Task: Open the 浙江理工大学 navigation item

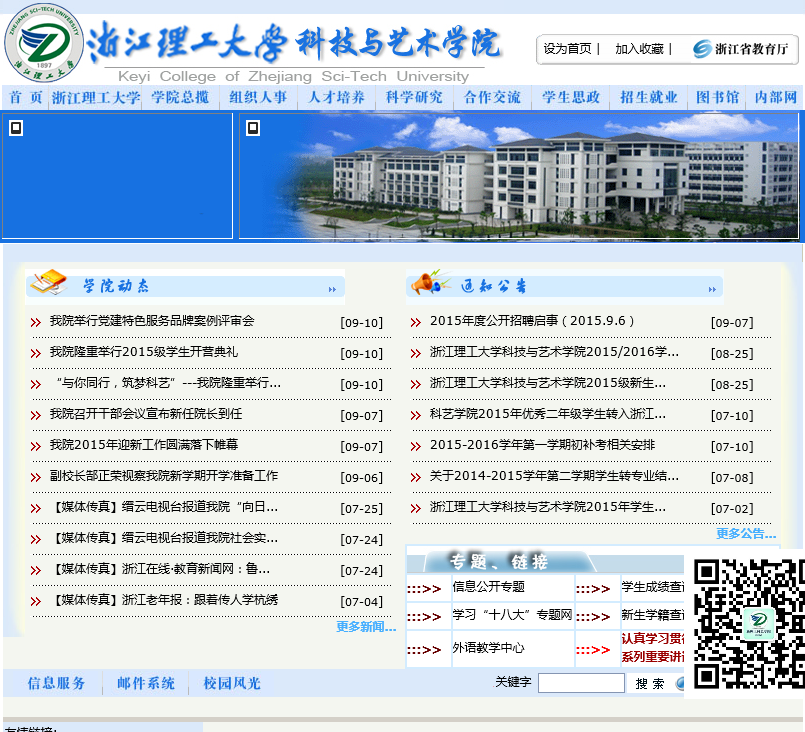Action: pyautogui.click(x=96, y=98)
